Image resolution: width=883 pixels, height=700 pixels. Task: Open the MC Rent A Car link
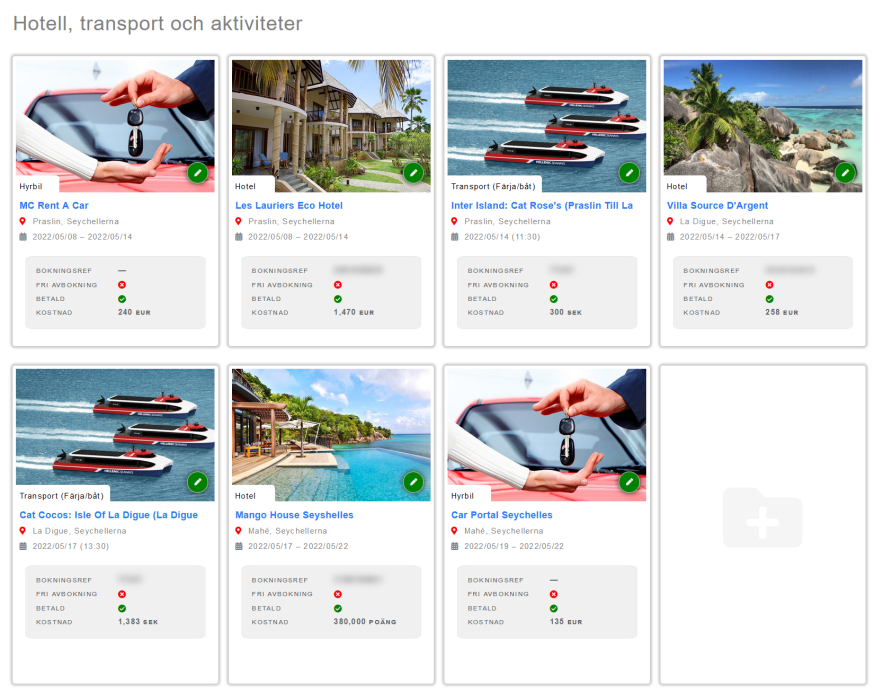[x=54, y=206]
